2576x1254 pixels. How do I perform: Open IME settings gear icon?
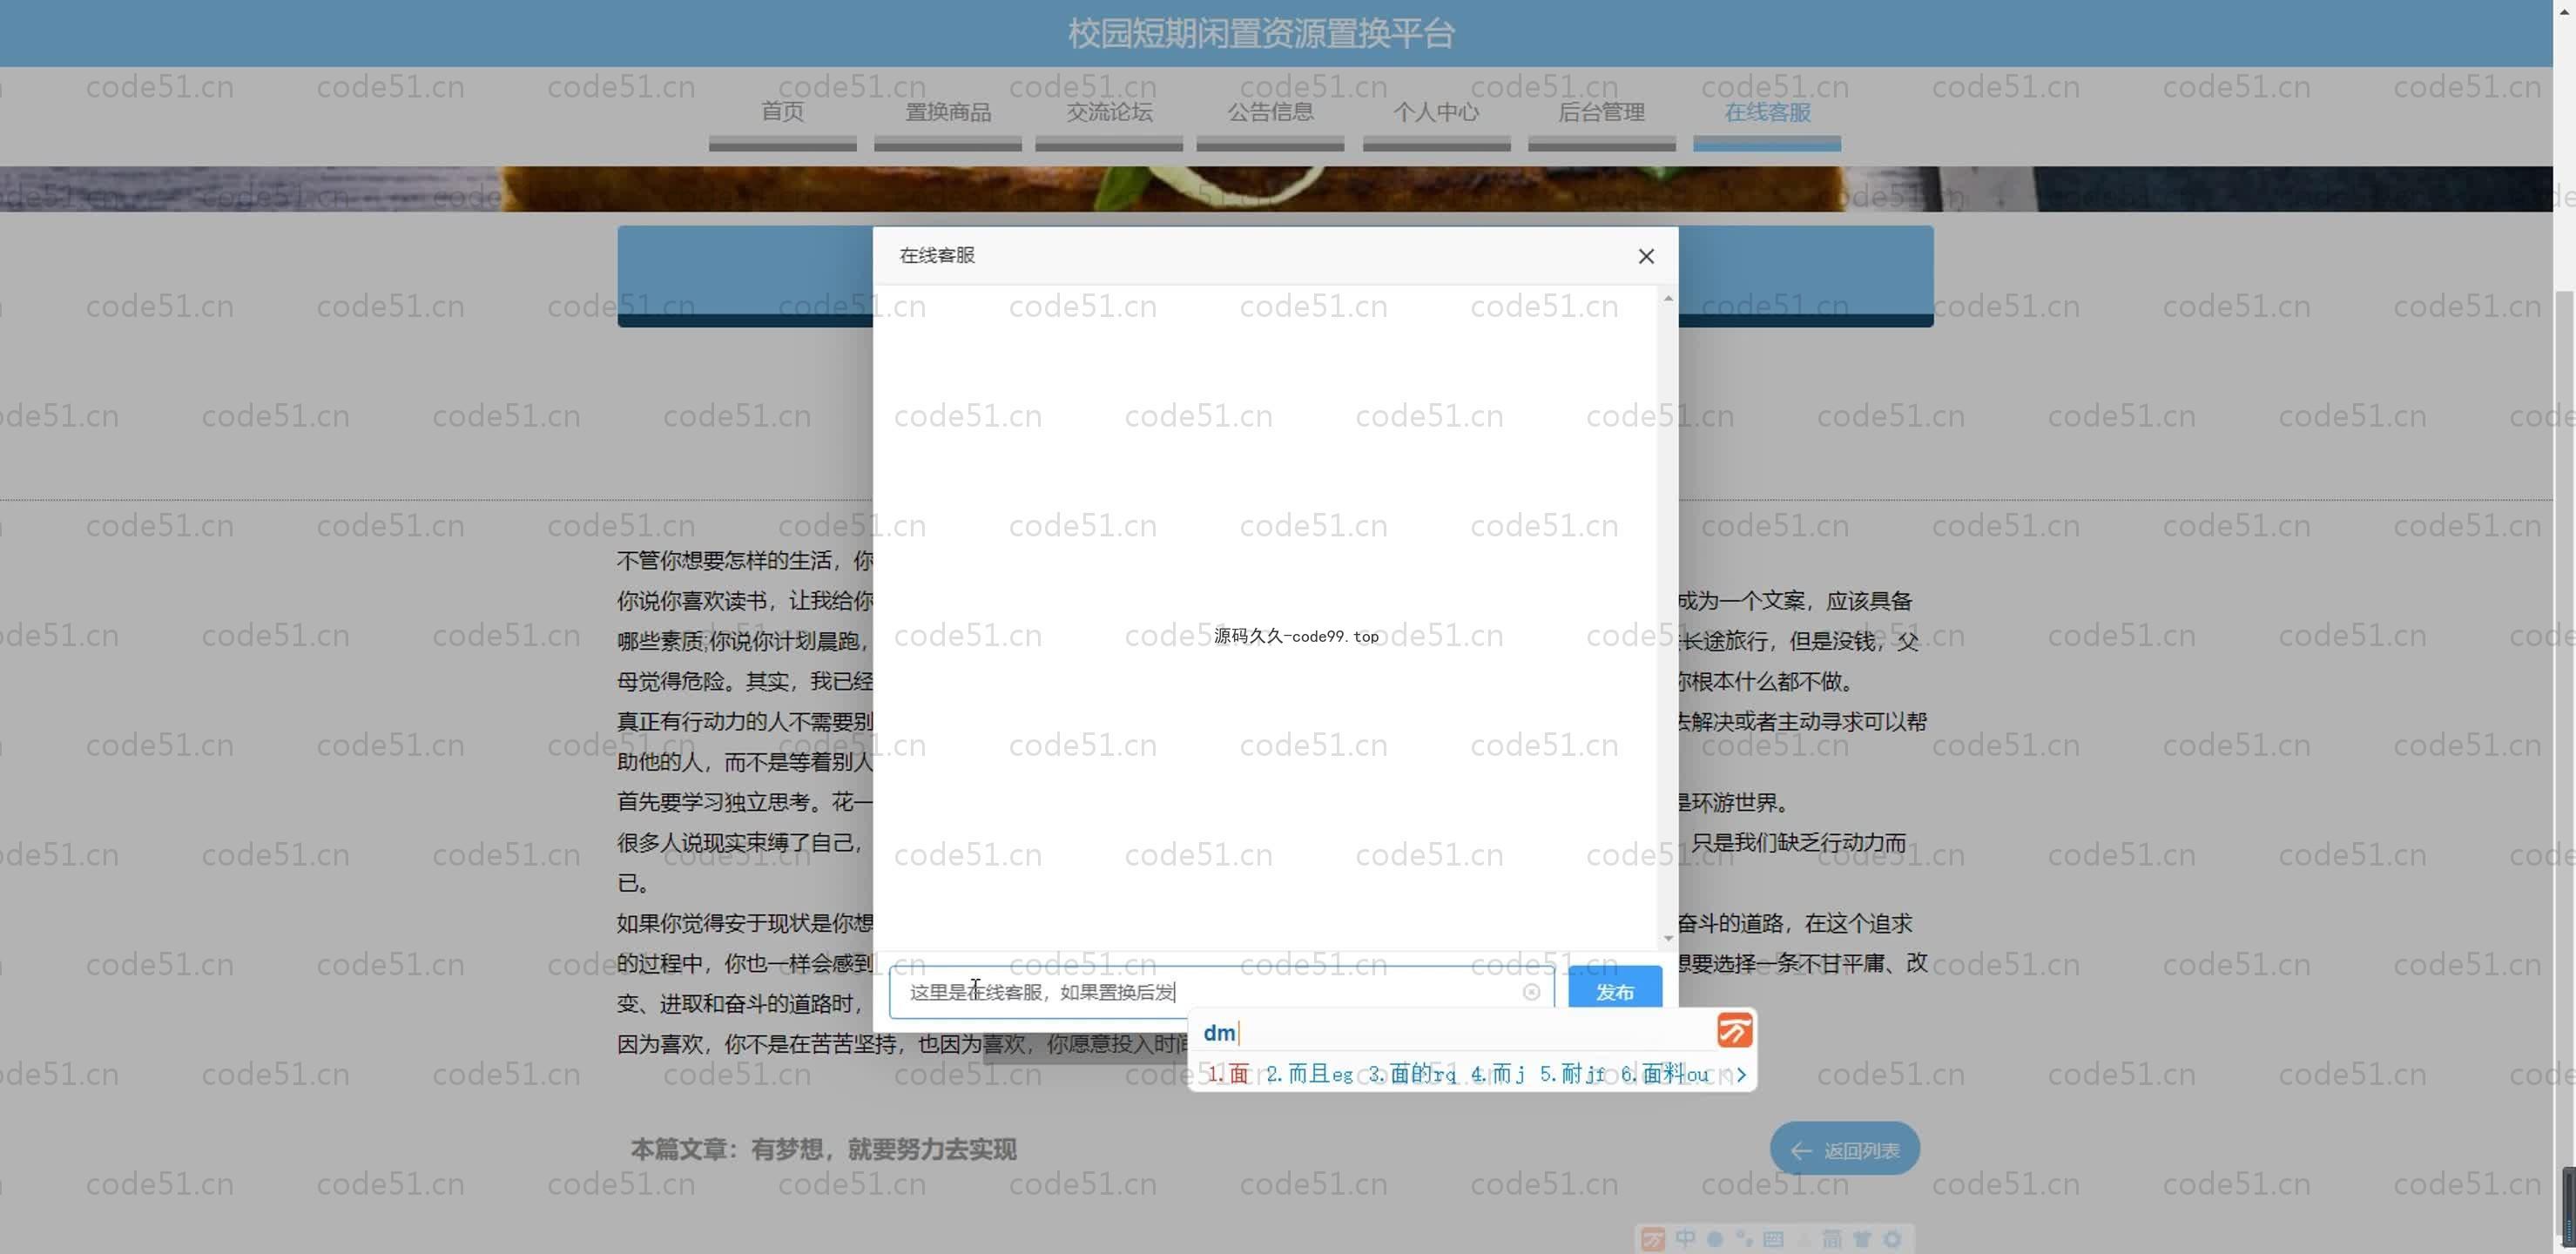(1892, 1239)
